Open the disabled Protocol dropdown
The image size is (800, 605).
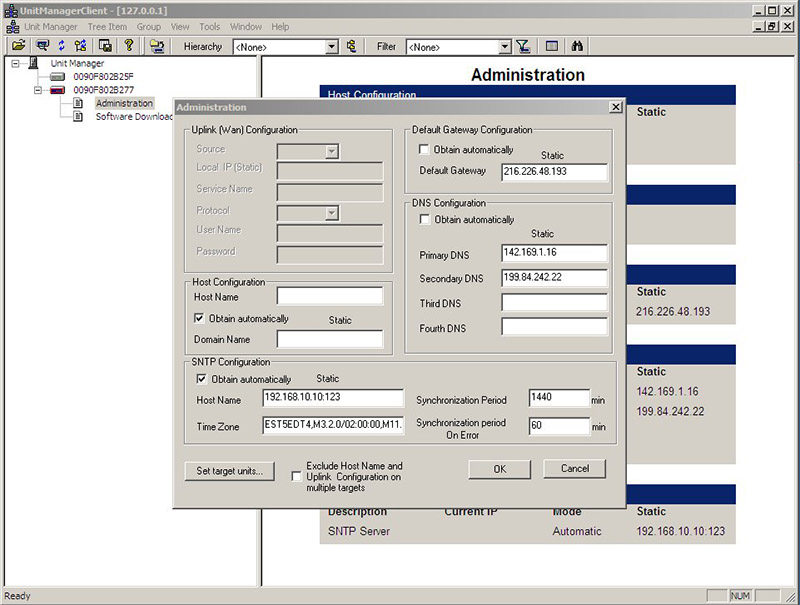(332, 213)
